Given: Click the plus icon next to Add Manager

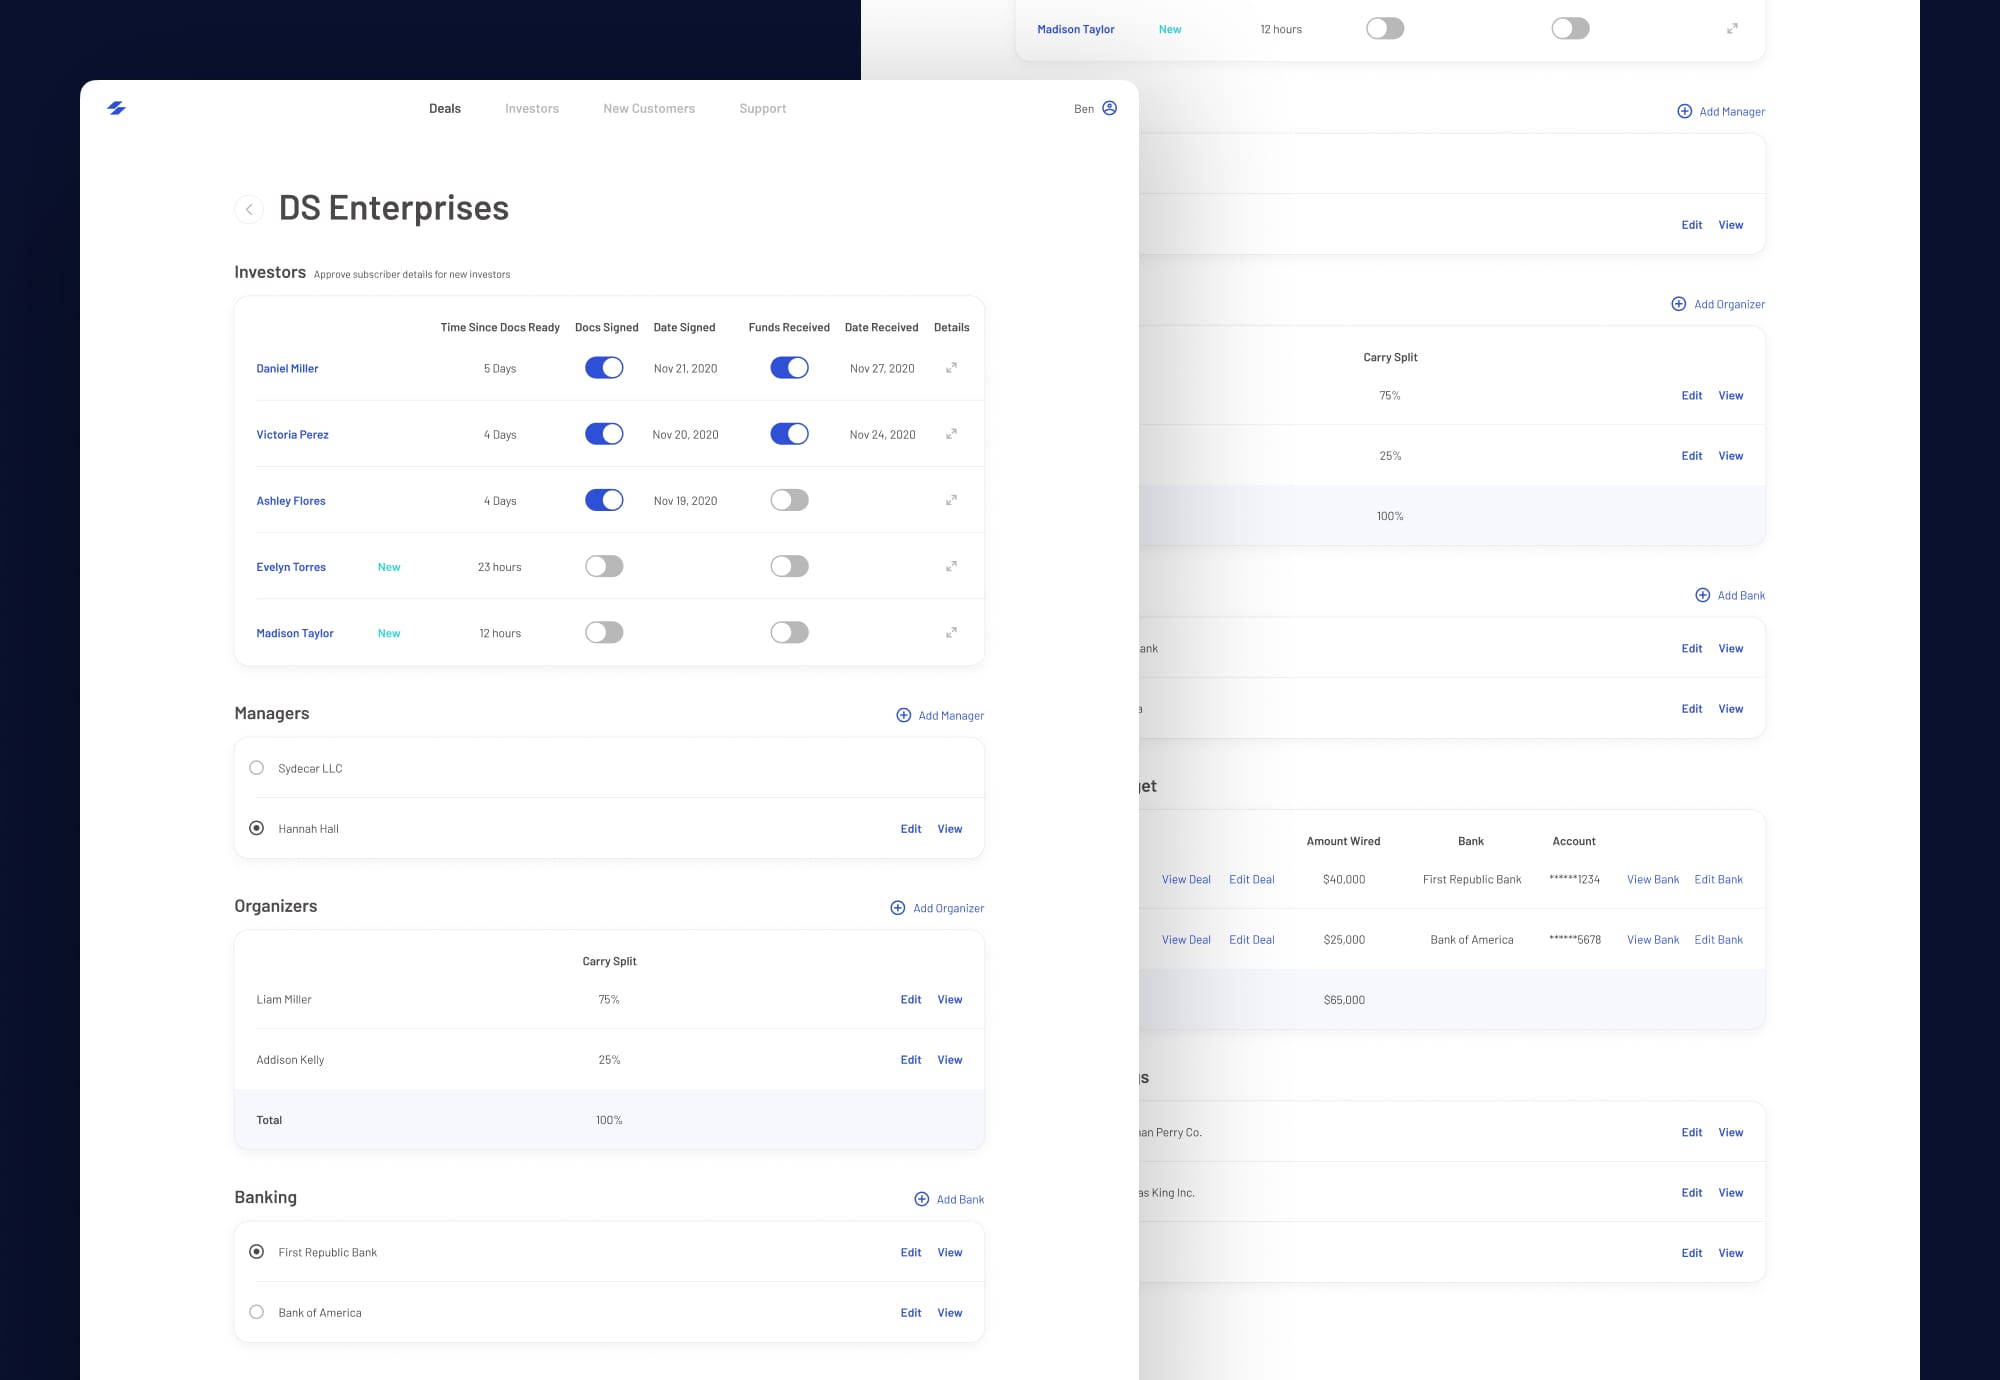Looking at the screenshot, I should point(903,715).
